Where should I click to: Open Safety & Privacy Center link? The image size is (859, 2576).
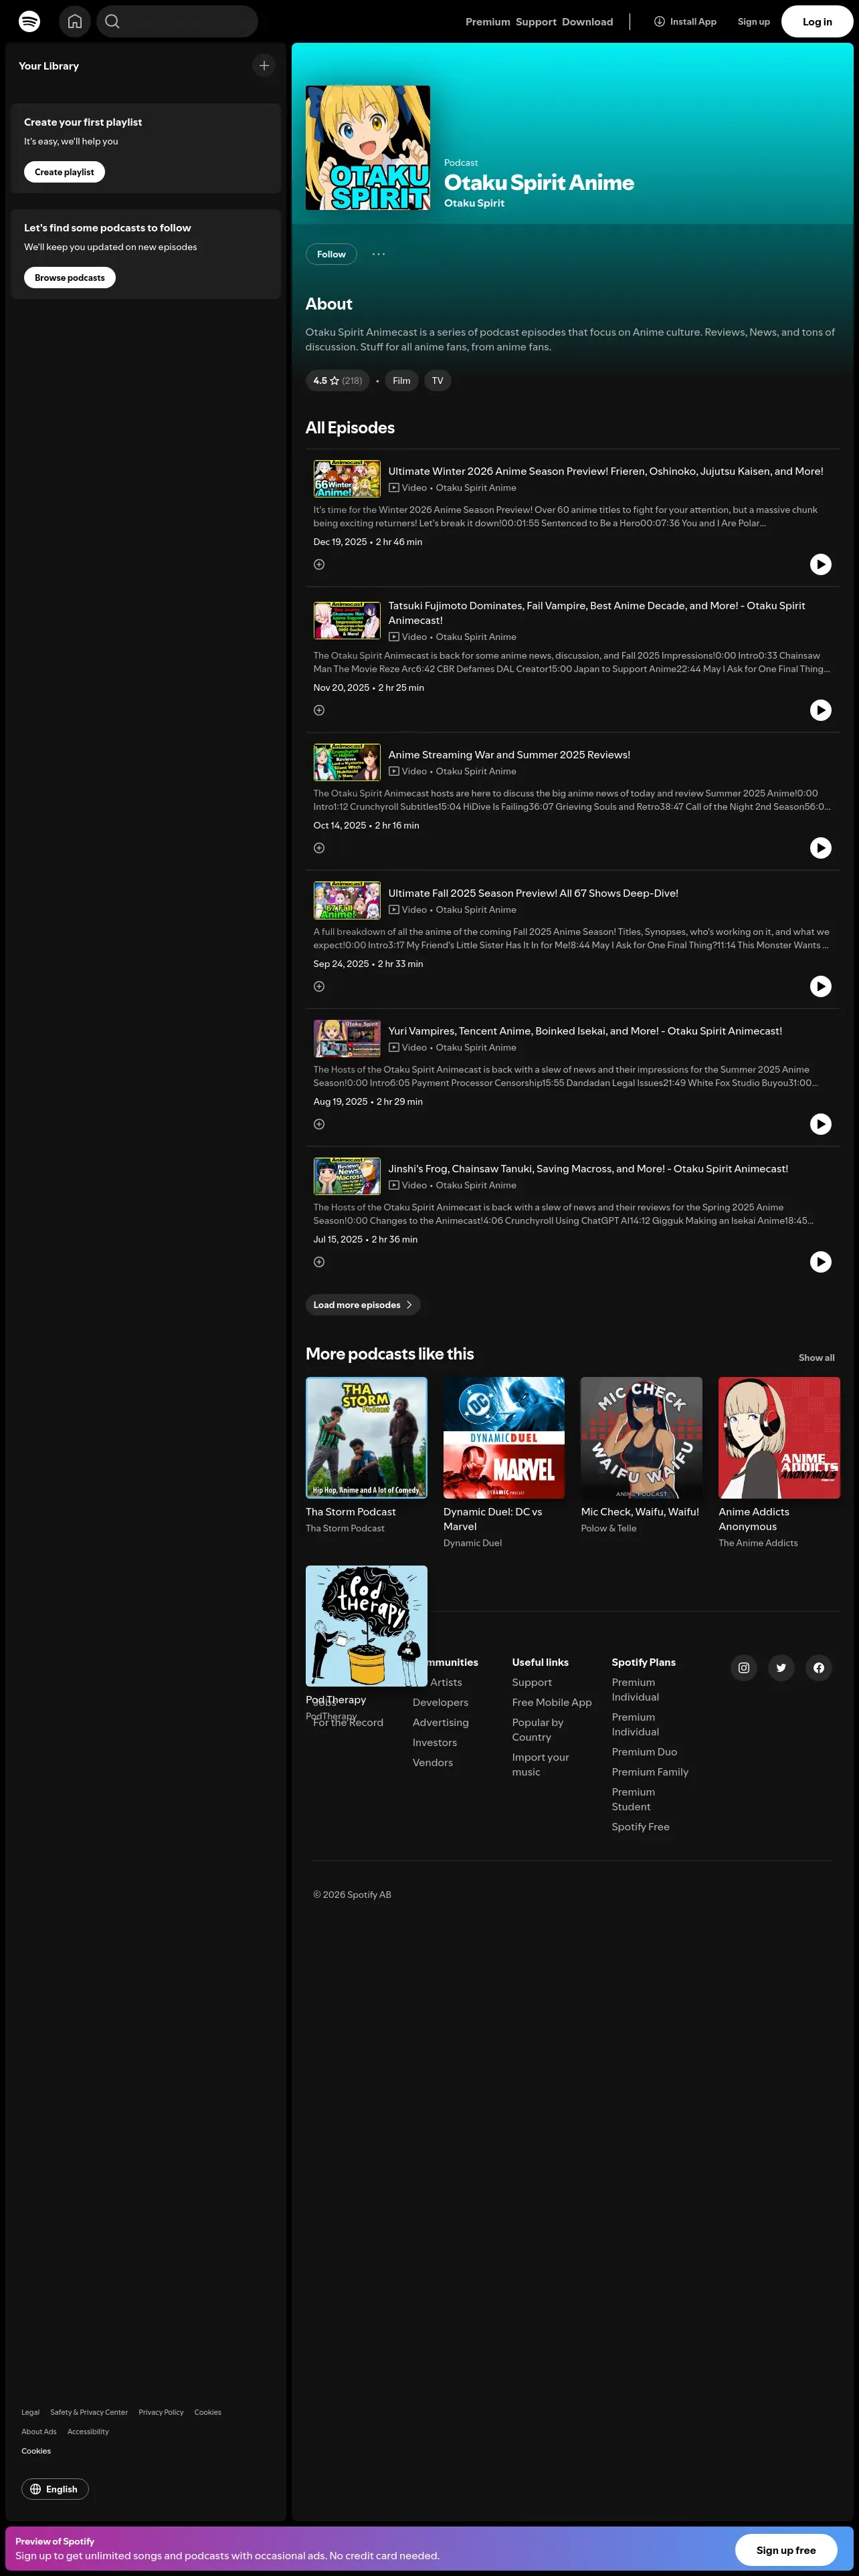coord(89,2412)
